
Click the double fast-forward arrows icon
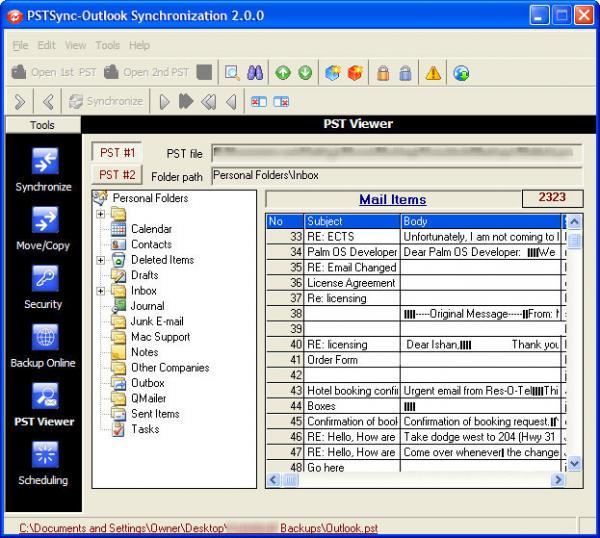click(186, 101)
